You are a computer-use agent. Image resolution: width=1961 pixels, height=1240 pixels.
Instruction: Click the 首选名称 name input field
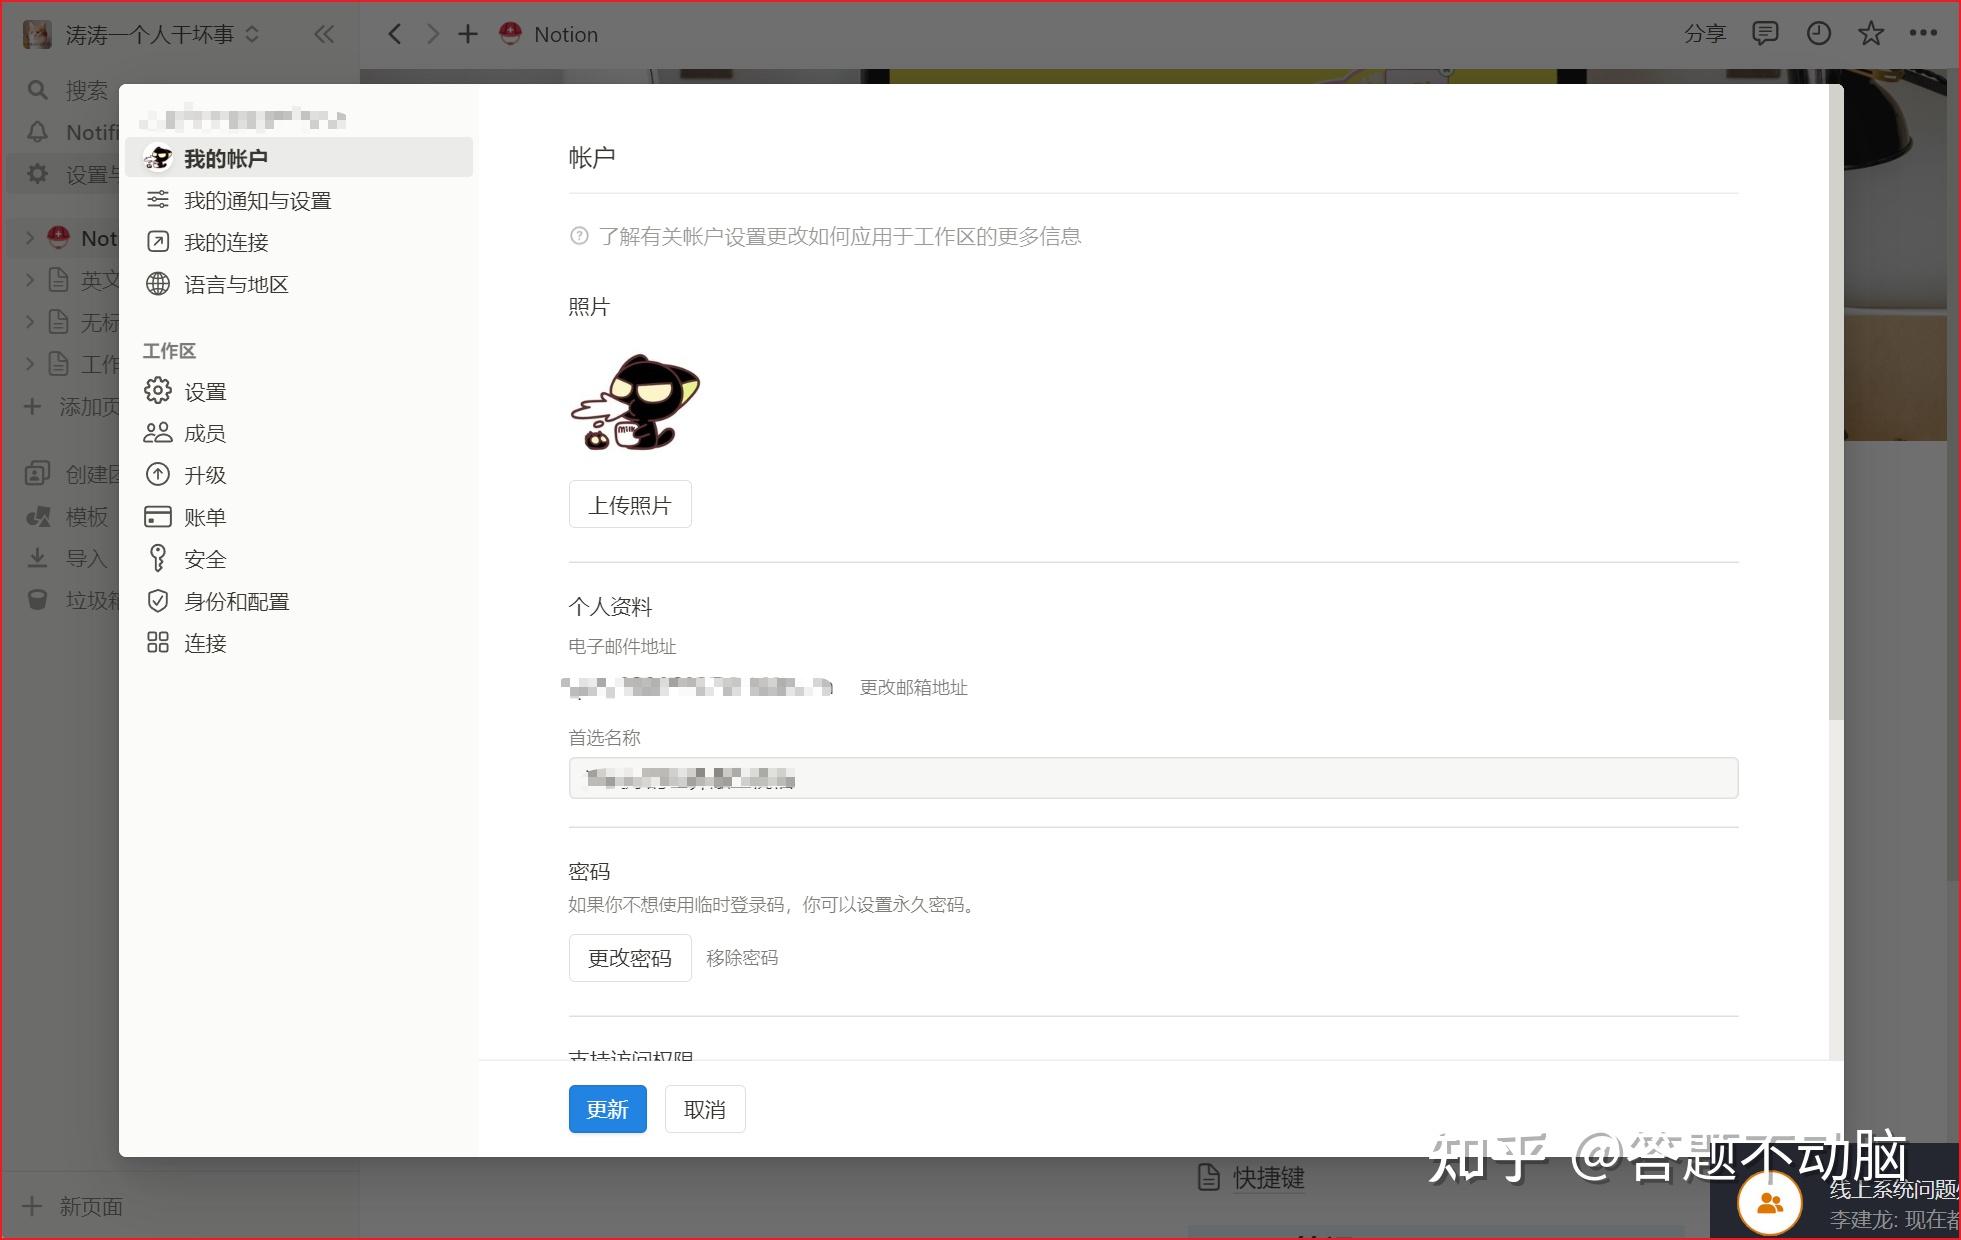point(1152,778)
